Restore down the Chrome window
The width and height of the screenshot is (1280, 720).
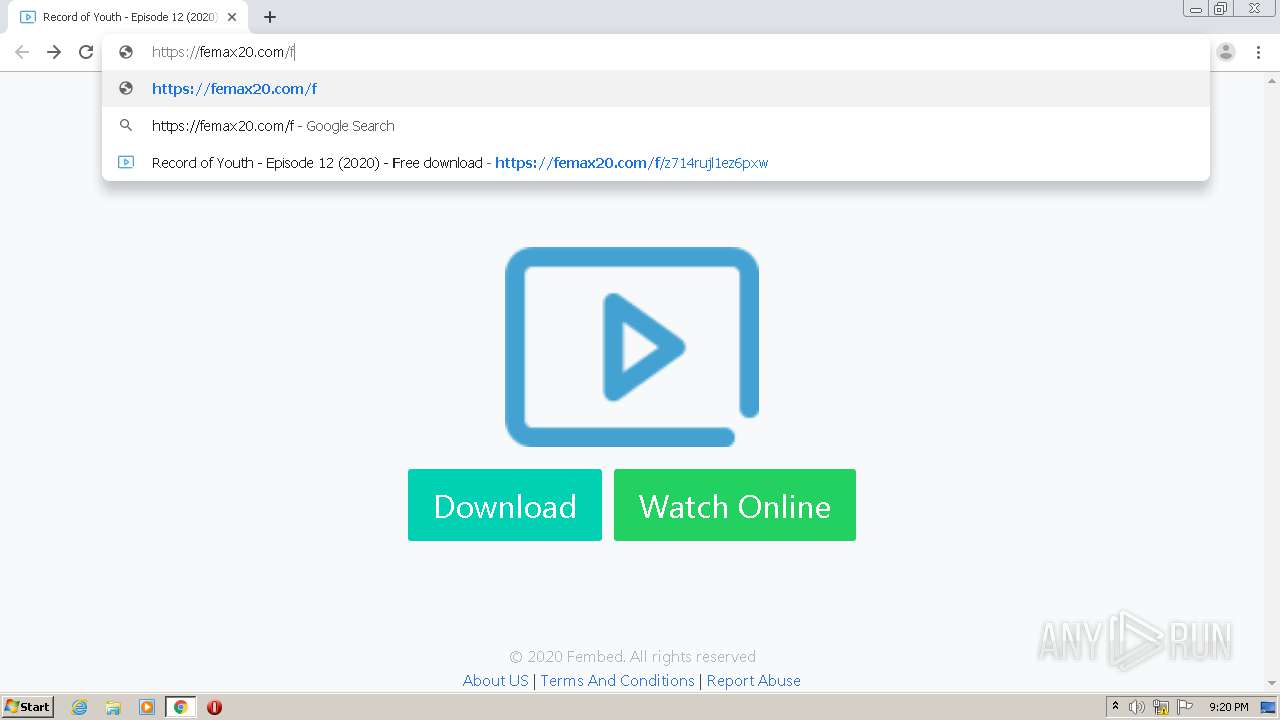[x=1221, y=9]
